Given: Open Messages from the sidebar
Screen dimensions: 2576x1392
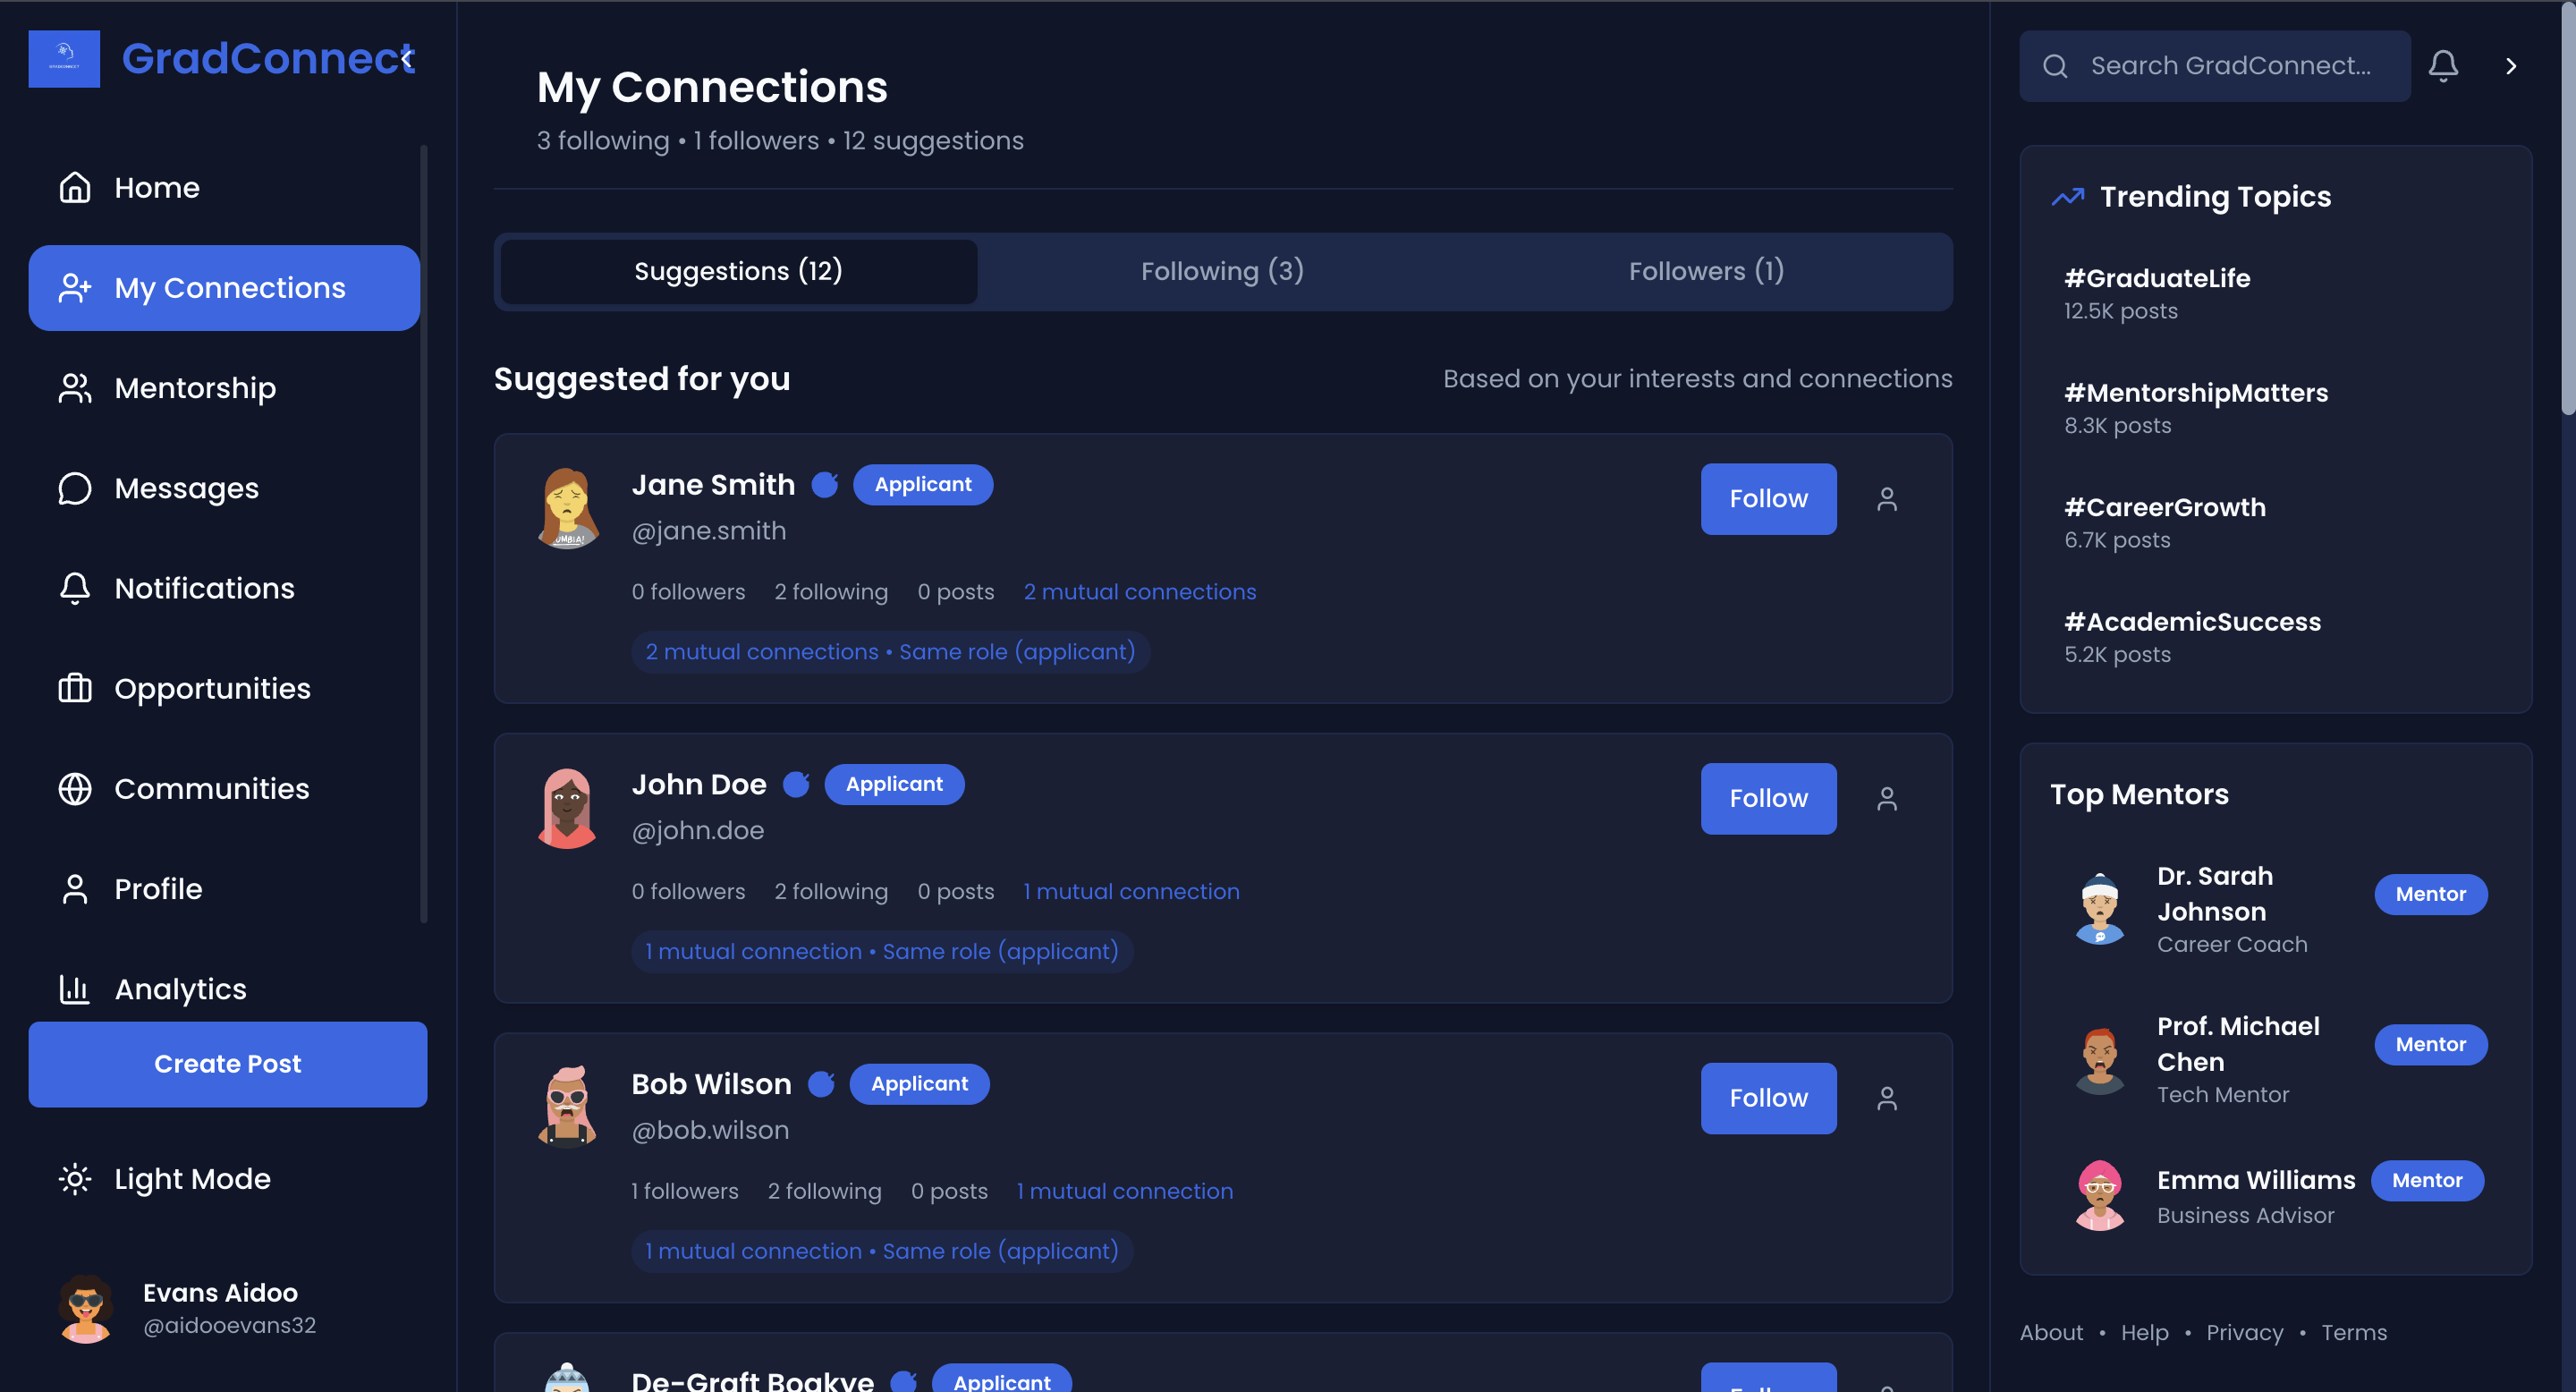Looking at the screenshot, I should click(x=186, y=488).
